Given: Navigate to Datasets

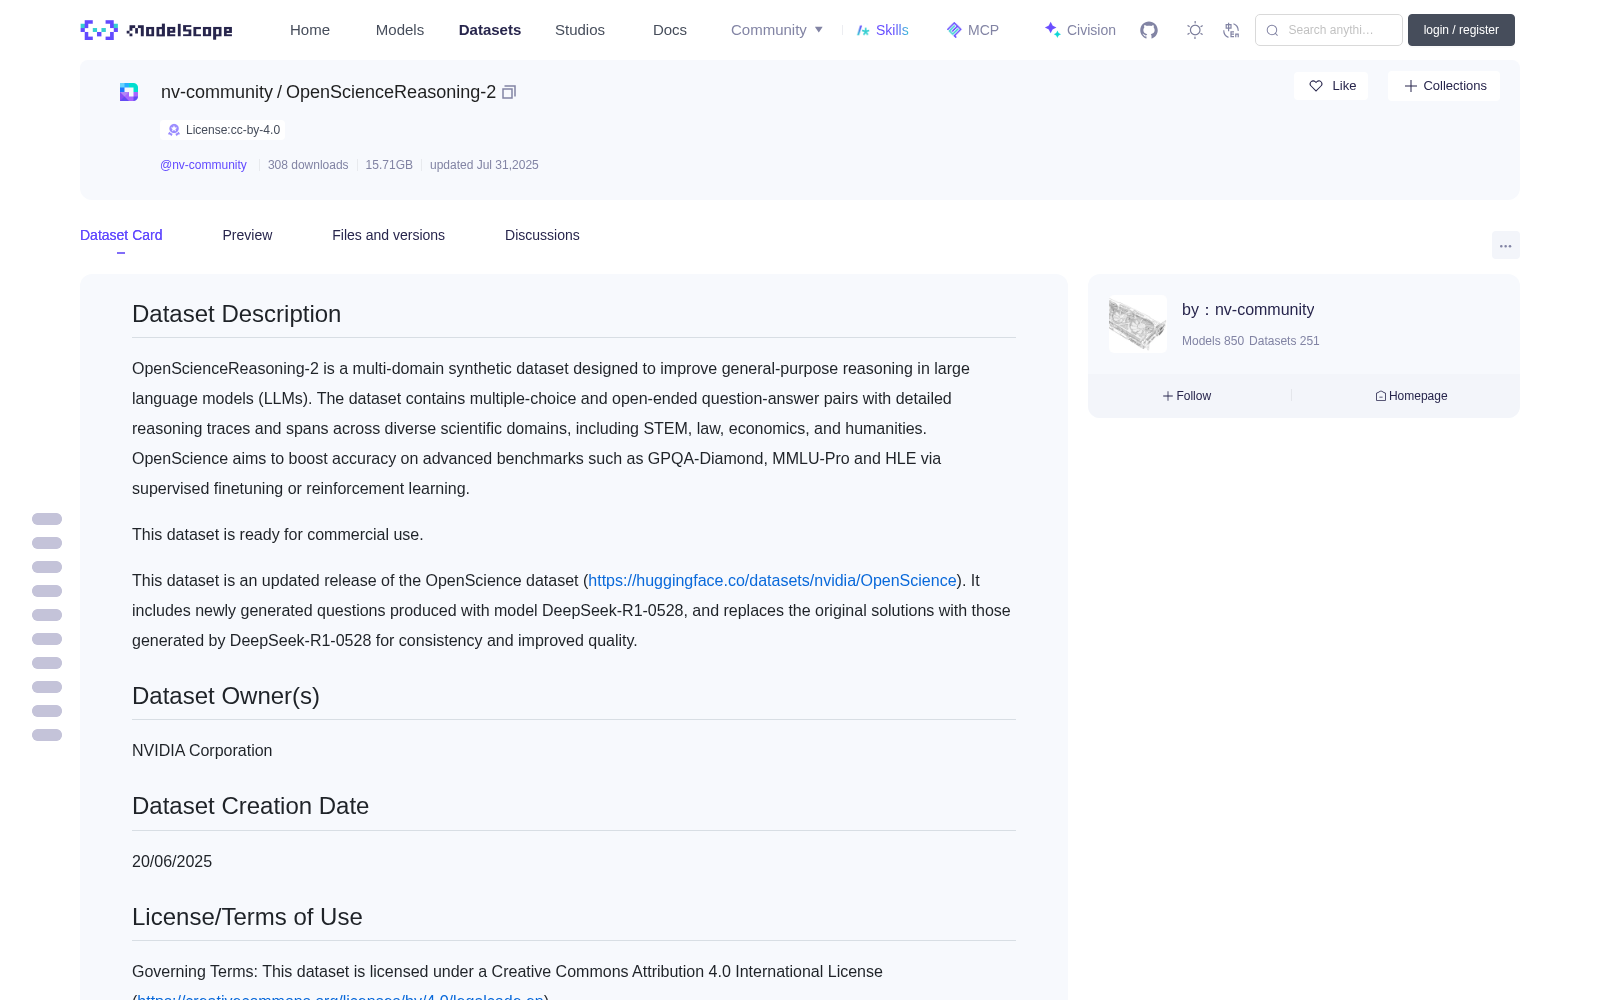Looking at the screenshot, I should tap(490, 30).
